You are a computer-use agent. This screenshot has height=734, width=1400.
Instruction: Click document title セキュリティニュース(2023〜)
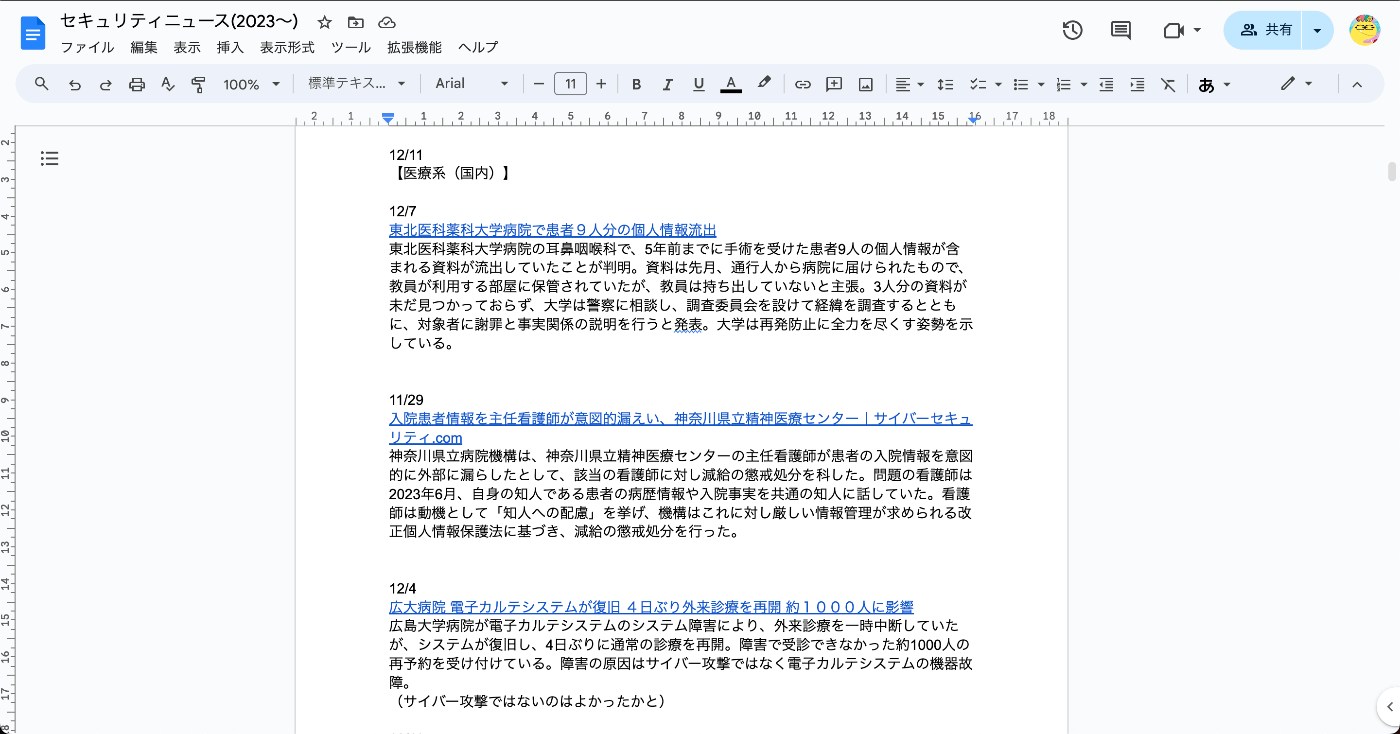pos(179,21)
